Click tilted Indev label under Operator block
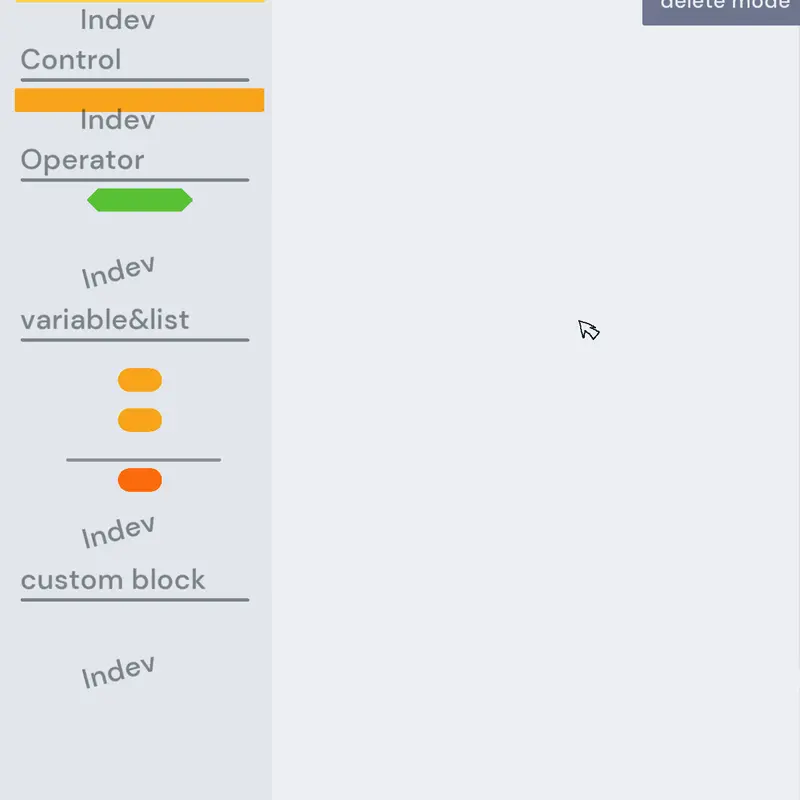This screenshot has width=800, height=800. (118, 272)
